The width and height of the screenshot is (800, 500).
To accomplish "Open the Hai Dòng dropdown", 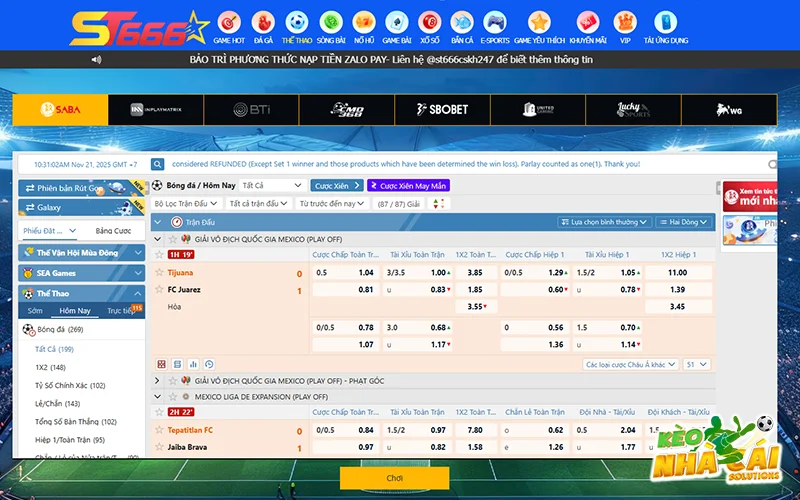I will (684, 222).
